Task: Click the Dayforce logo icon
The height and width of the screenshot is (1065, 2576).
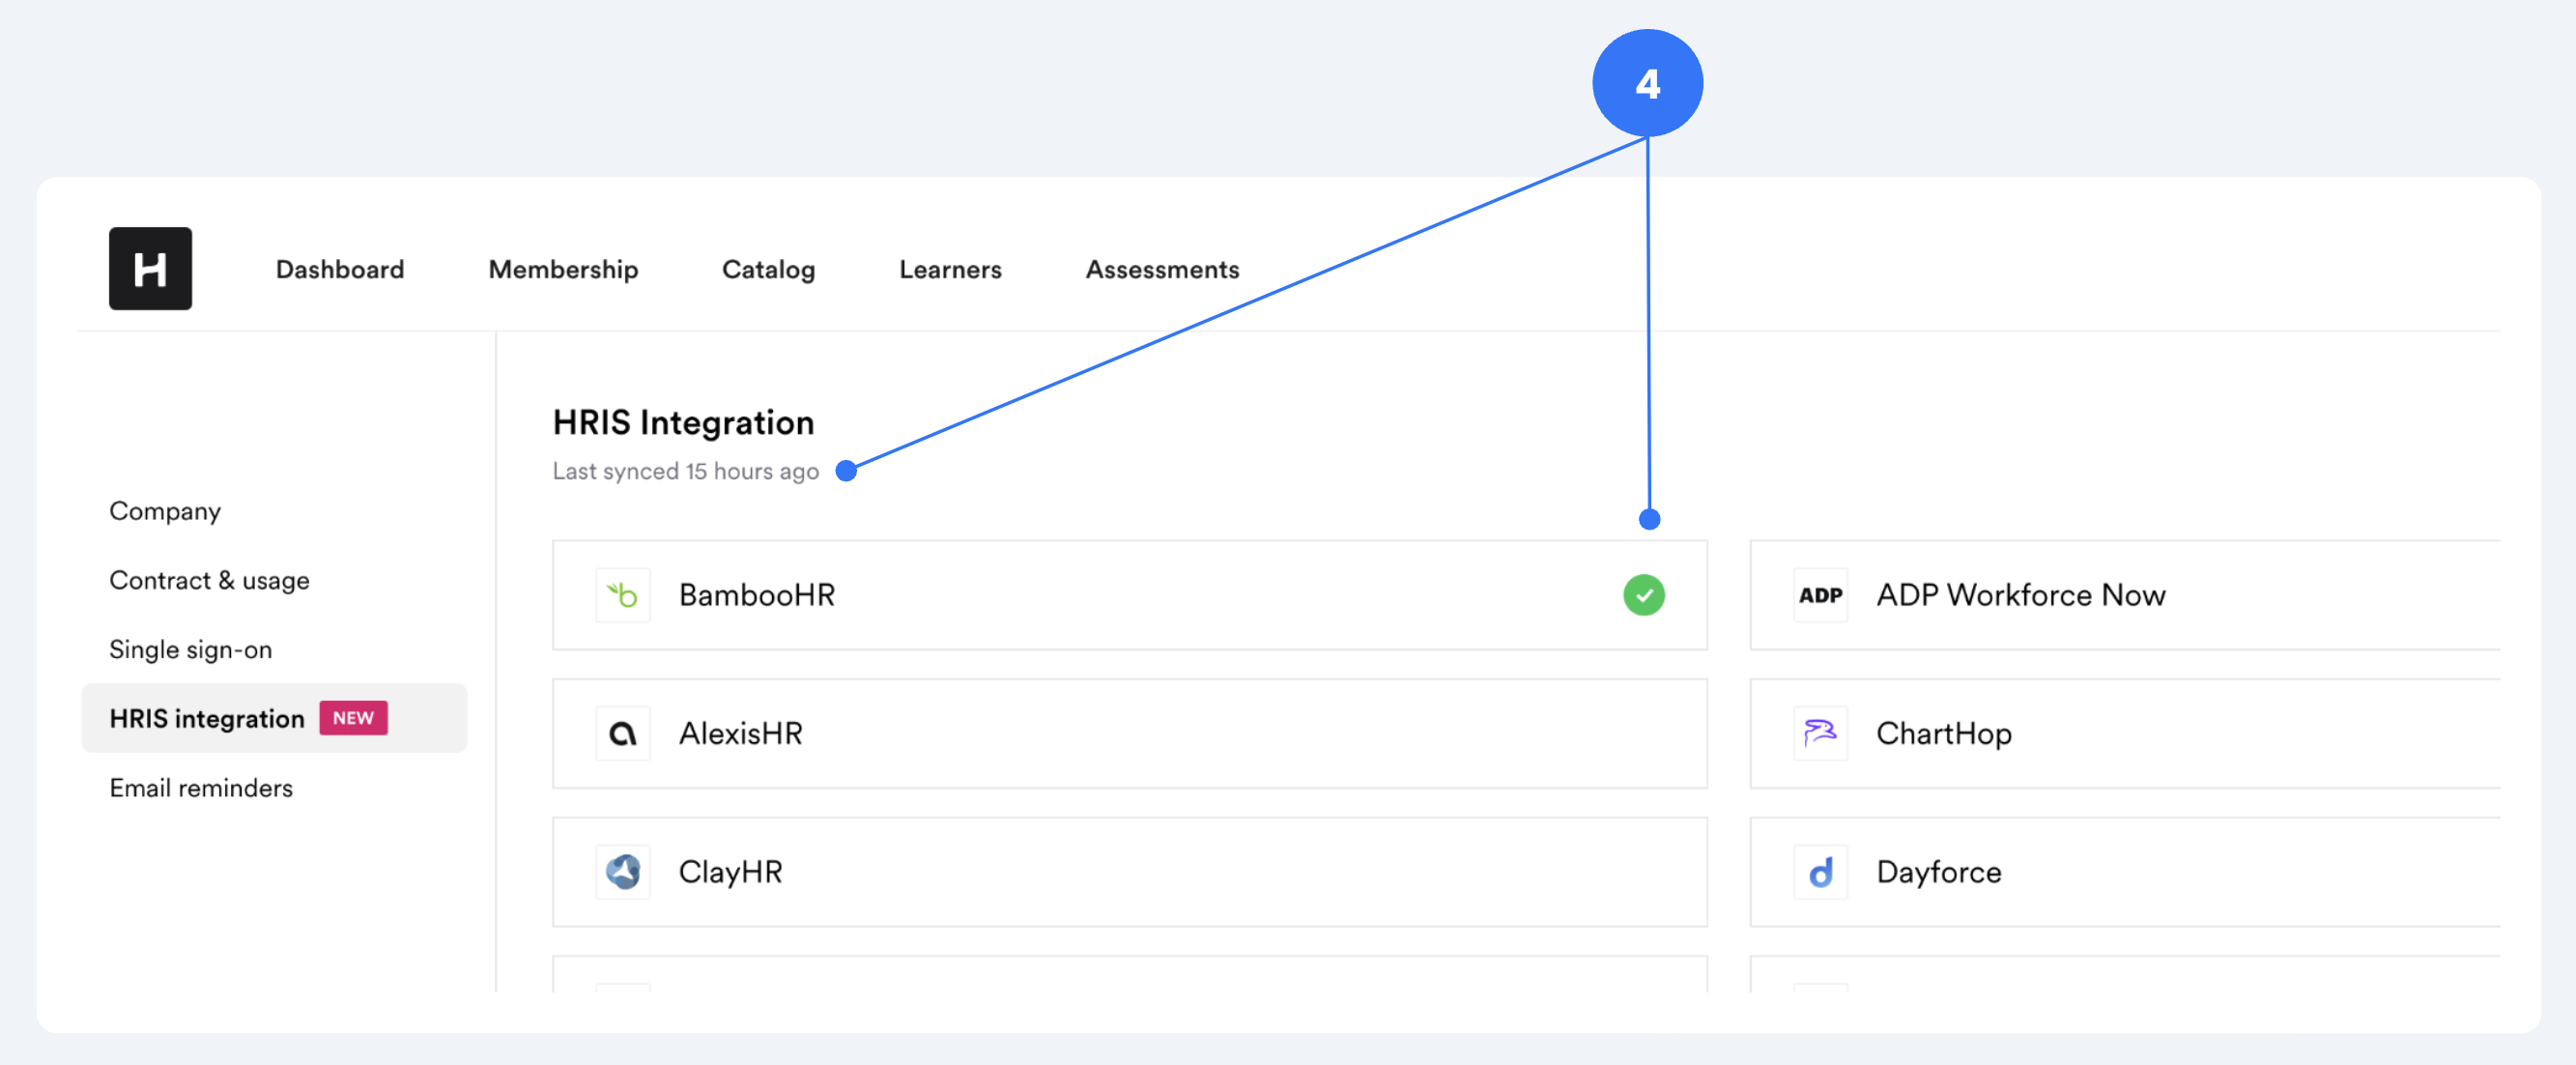Action: [1820, 872]
